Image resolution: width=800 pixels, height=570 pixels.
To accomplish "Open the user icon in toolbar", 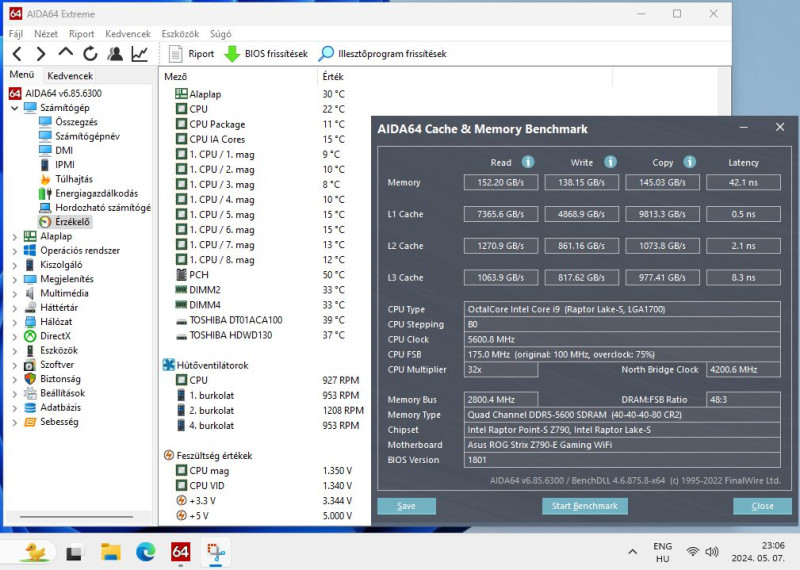I will [115, 54].
